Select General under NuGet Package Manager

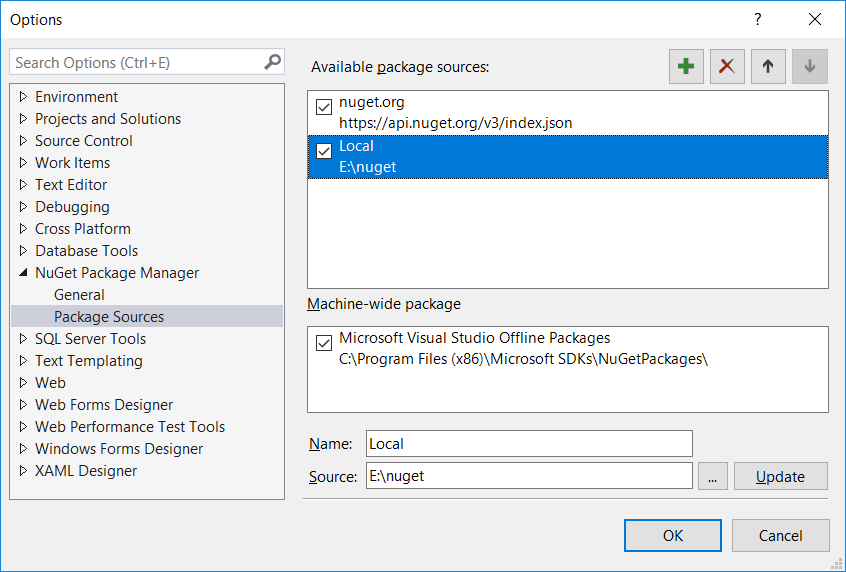[x=79, y=295]
